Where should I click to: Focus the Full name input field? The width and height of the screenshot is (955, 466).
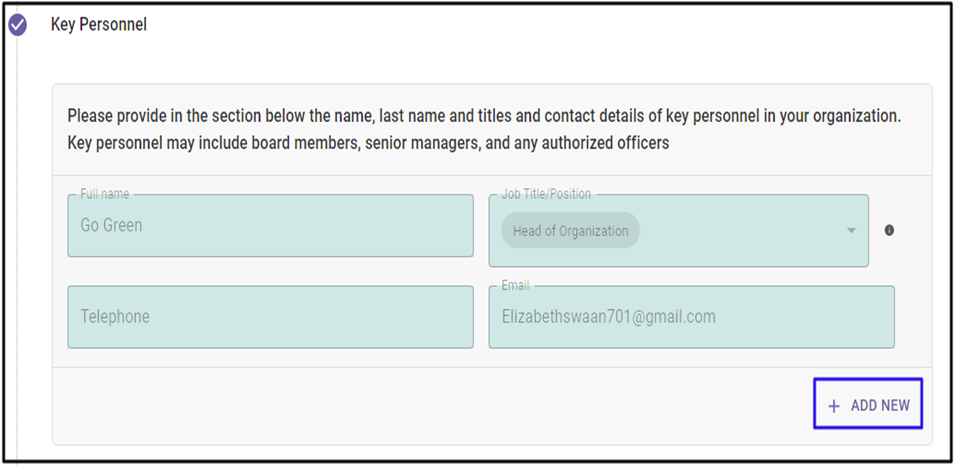(x=270, y=225)
